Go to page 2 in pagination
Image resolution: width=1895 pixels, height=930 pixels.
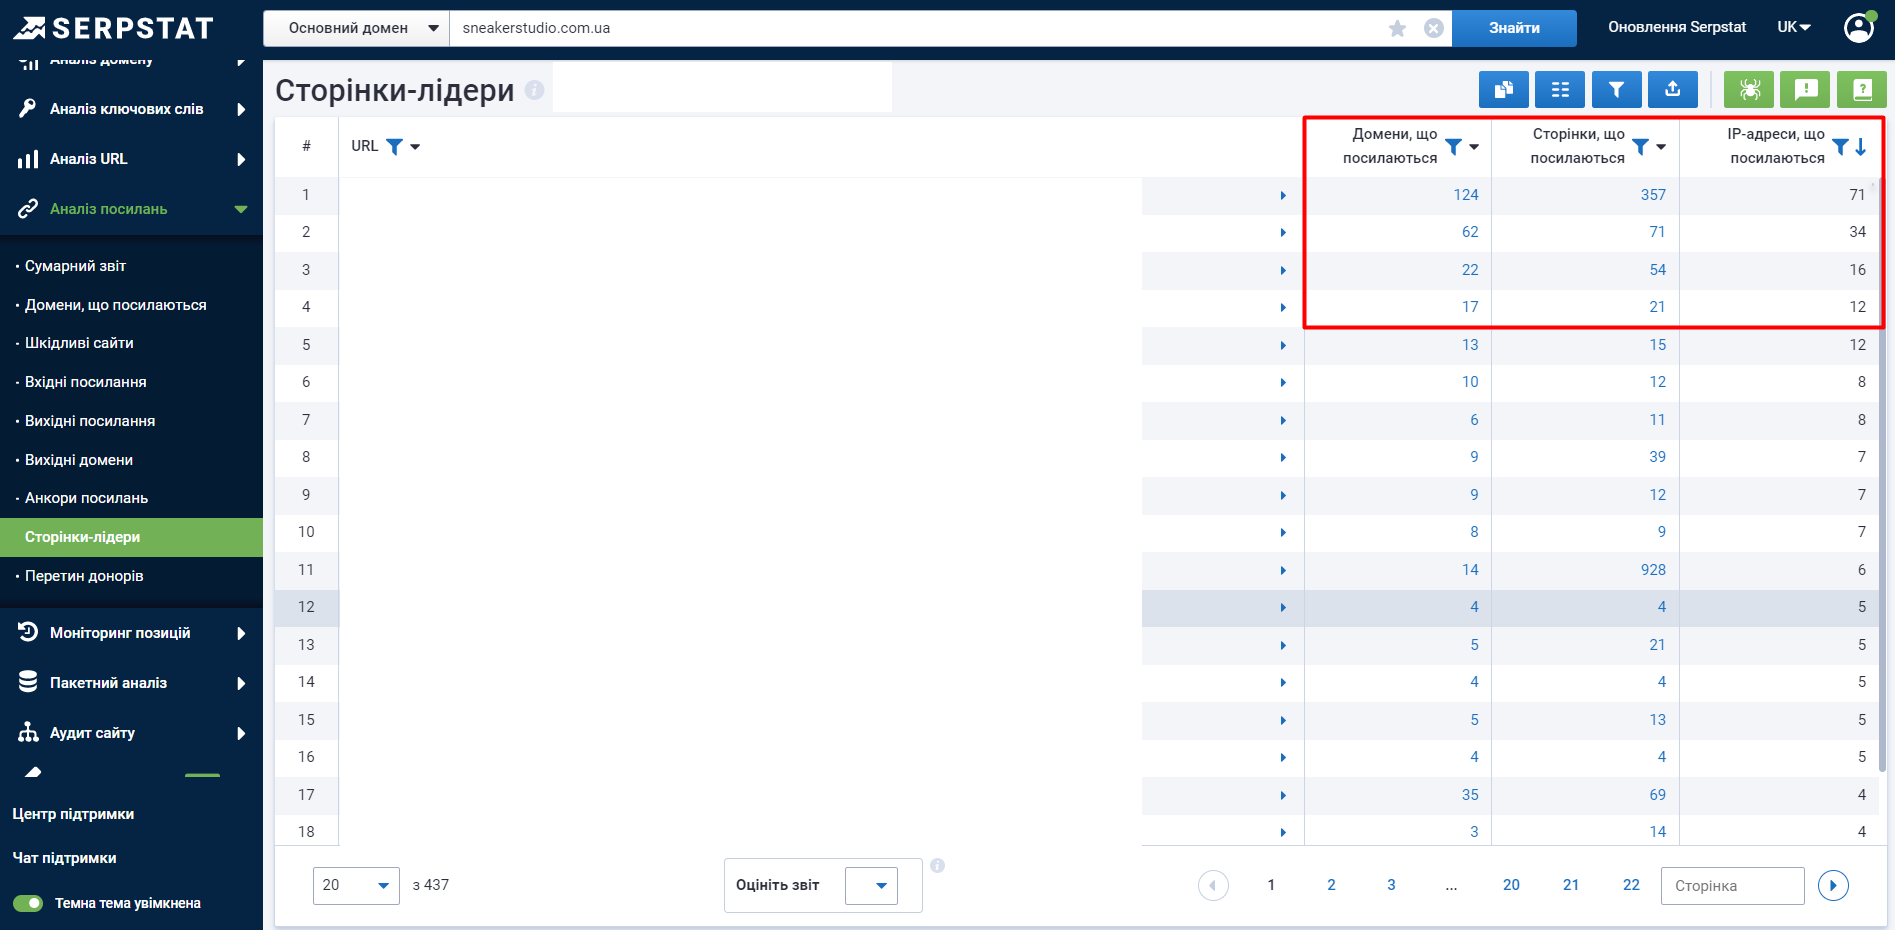point(1331,885)
